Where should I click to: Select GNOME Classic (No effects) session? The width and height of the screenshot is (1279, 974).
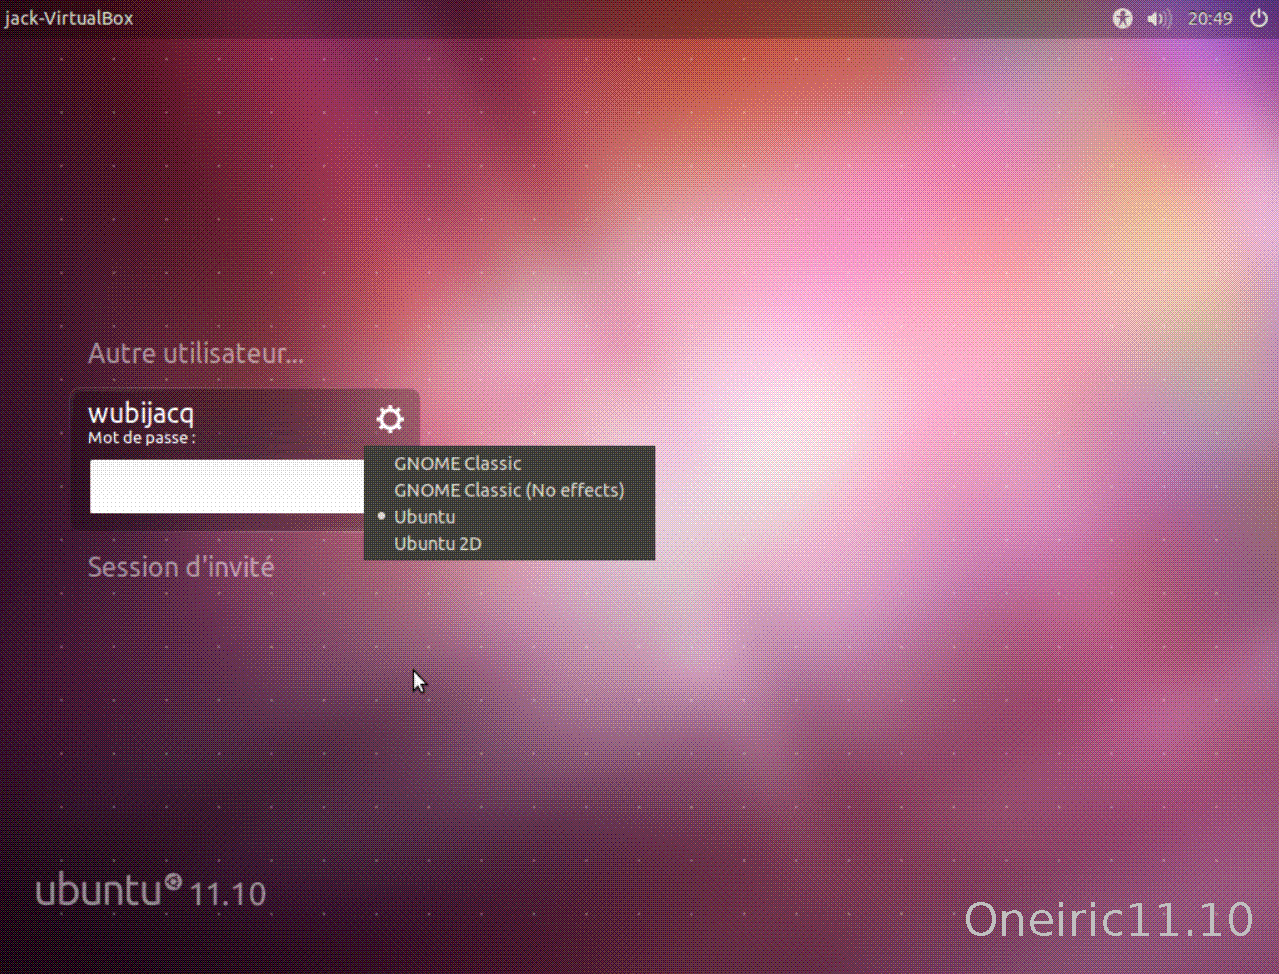point(509,490)
